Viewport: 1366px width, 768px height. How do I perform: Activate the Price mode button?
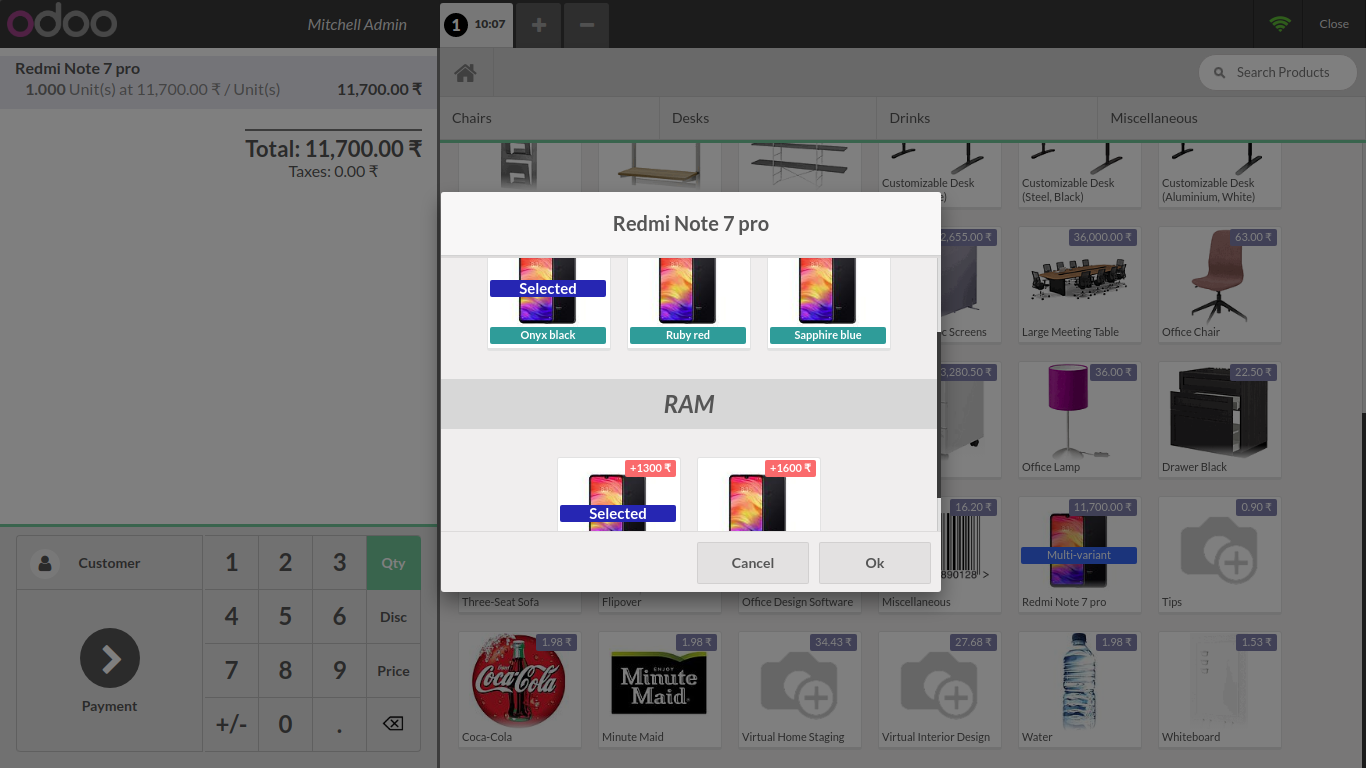click(x=393, y=671)
